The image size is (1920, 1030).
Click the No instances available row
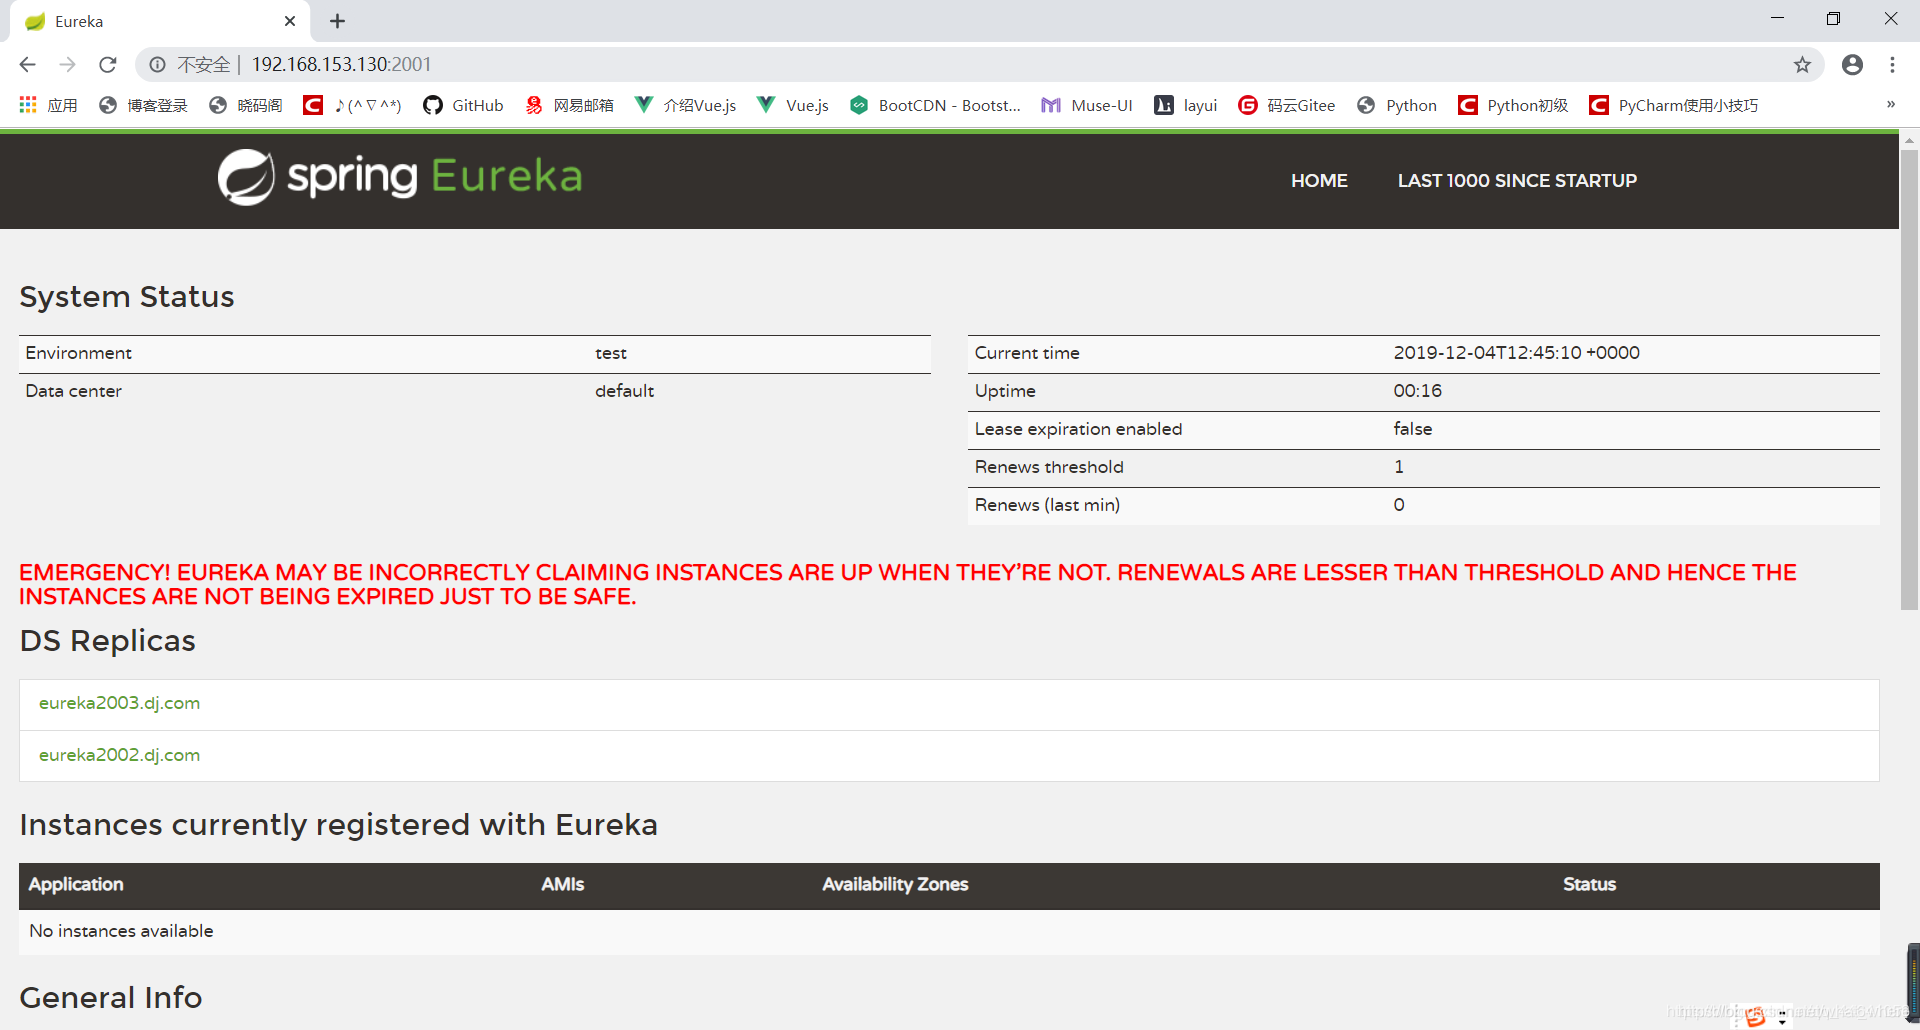949,932
